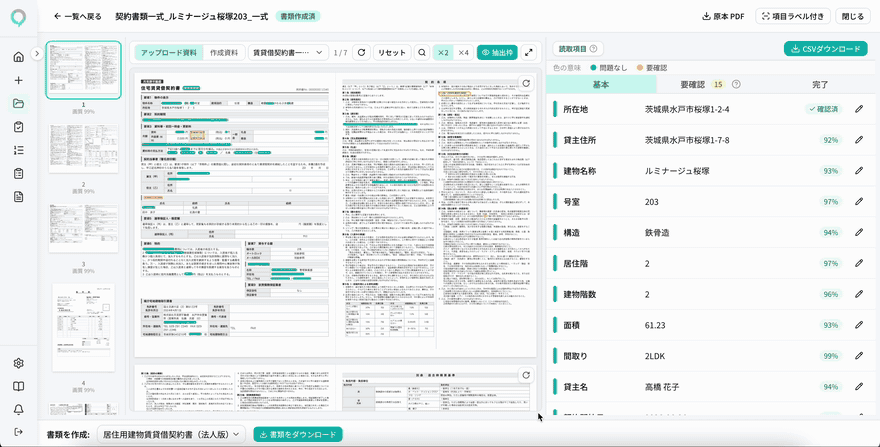
Task: Switch to 作成資料 tab
Action: [x=223, y=52]
